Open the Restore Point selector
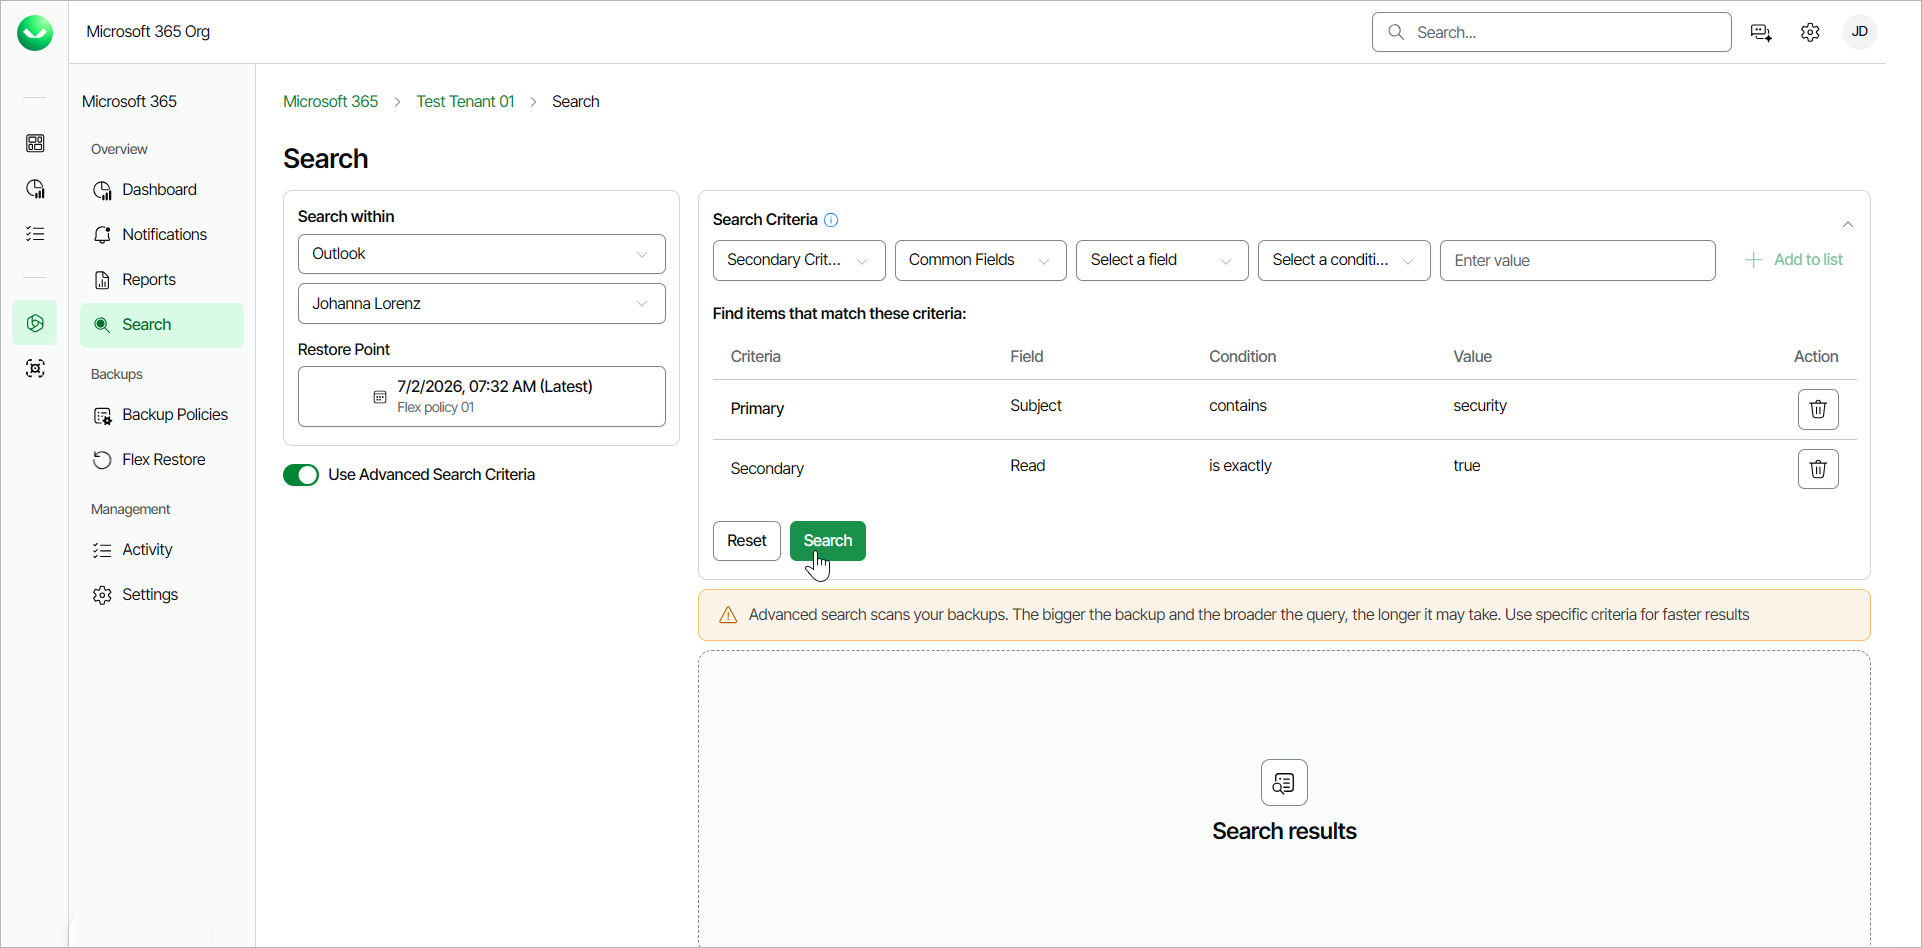Viewport: 1922px width, 948px height. click(x=482, y=397)
